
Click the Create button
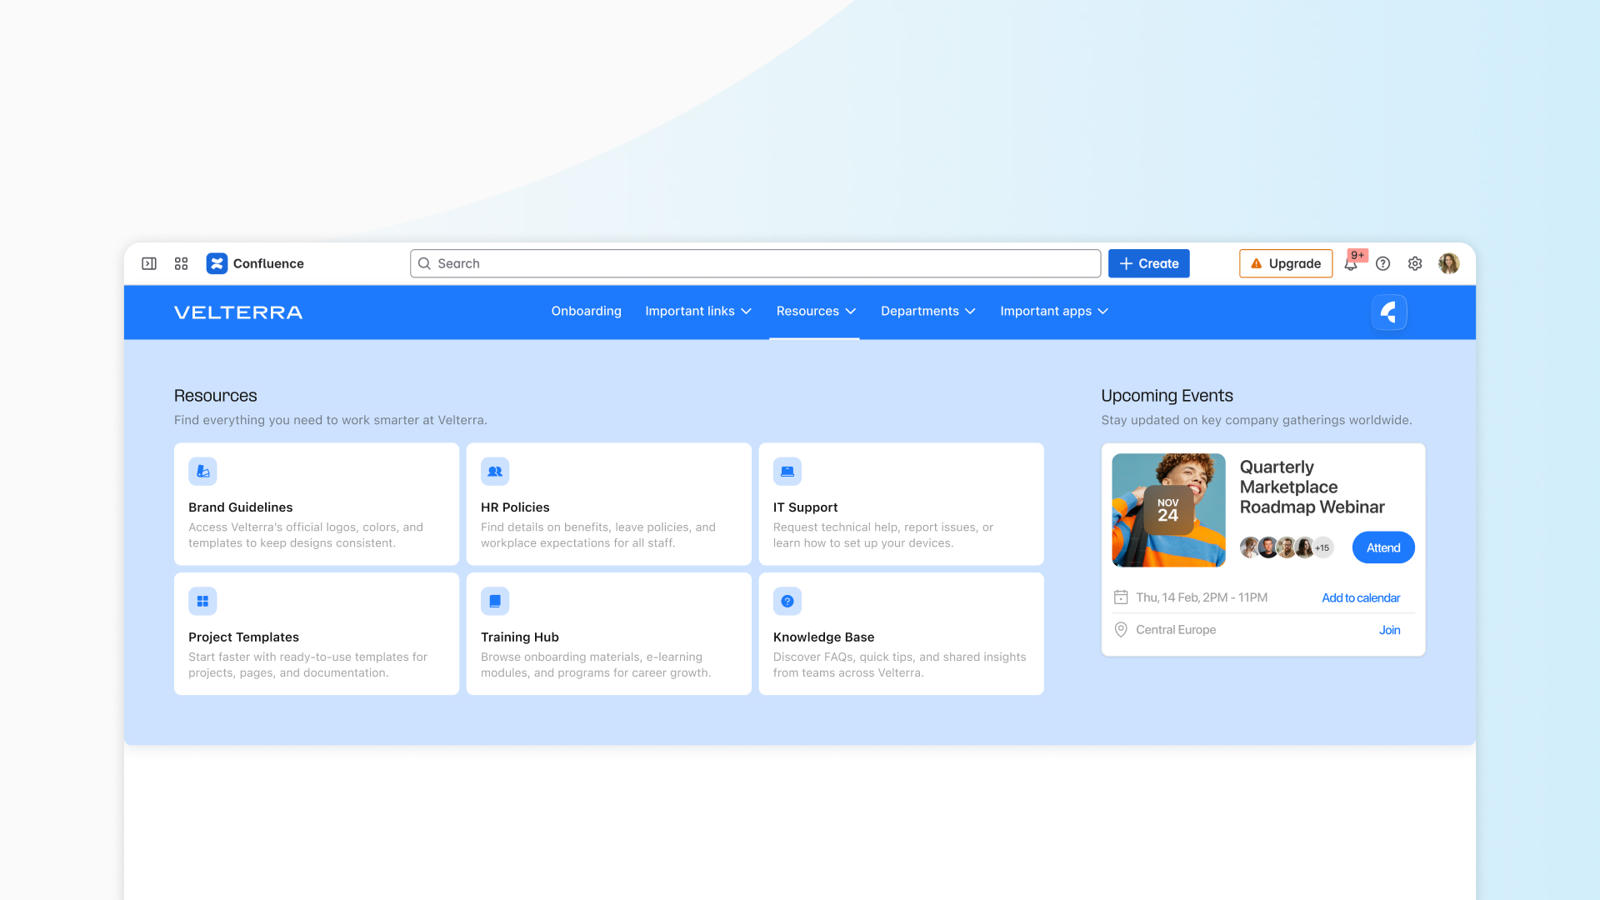(x=1149, y=264)
